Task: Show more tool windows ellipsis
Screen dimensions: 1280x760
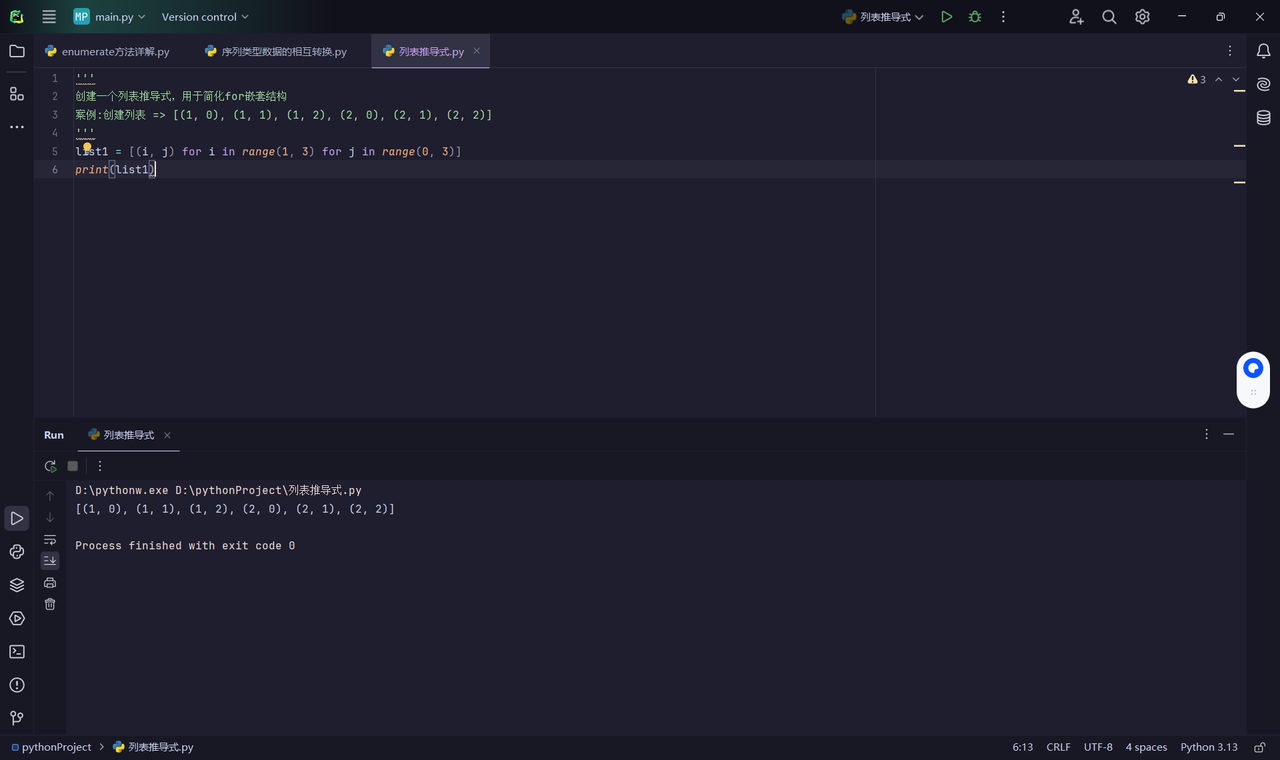Action: tap(17, 127)
